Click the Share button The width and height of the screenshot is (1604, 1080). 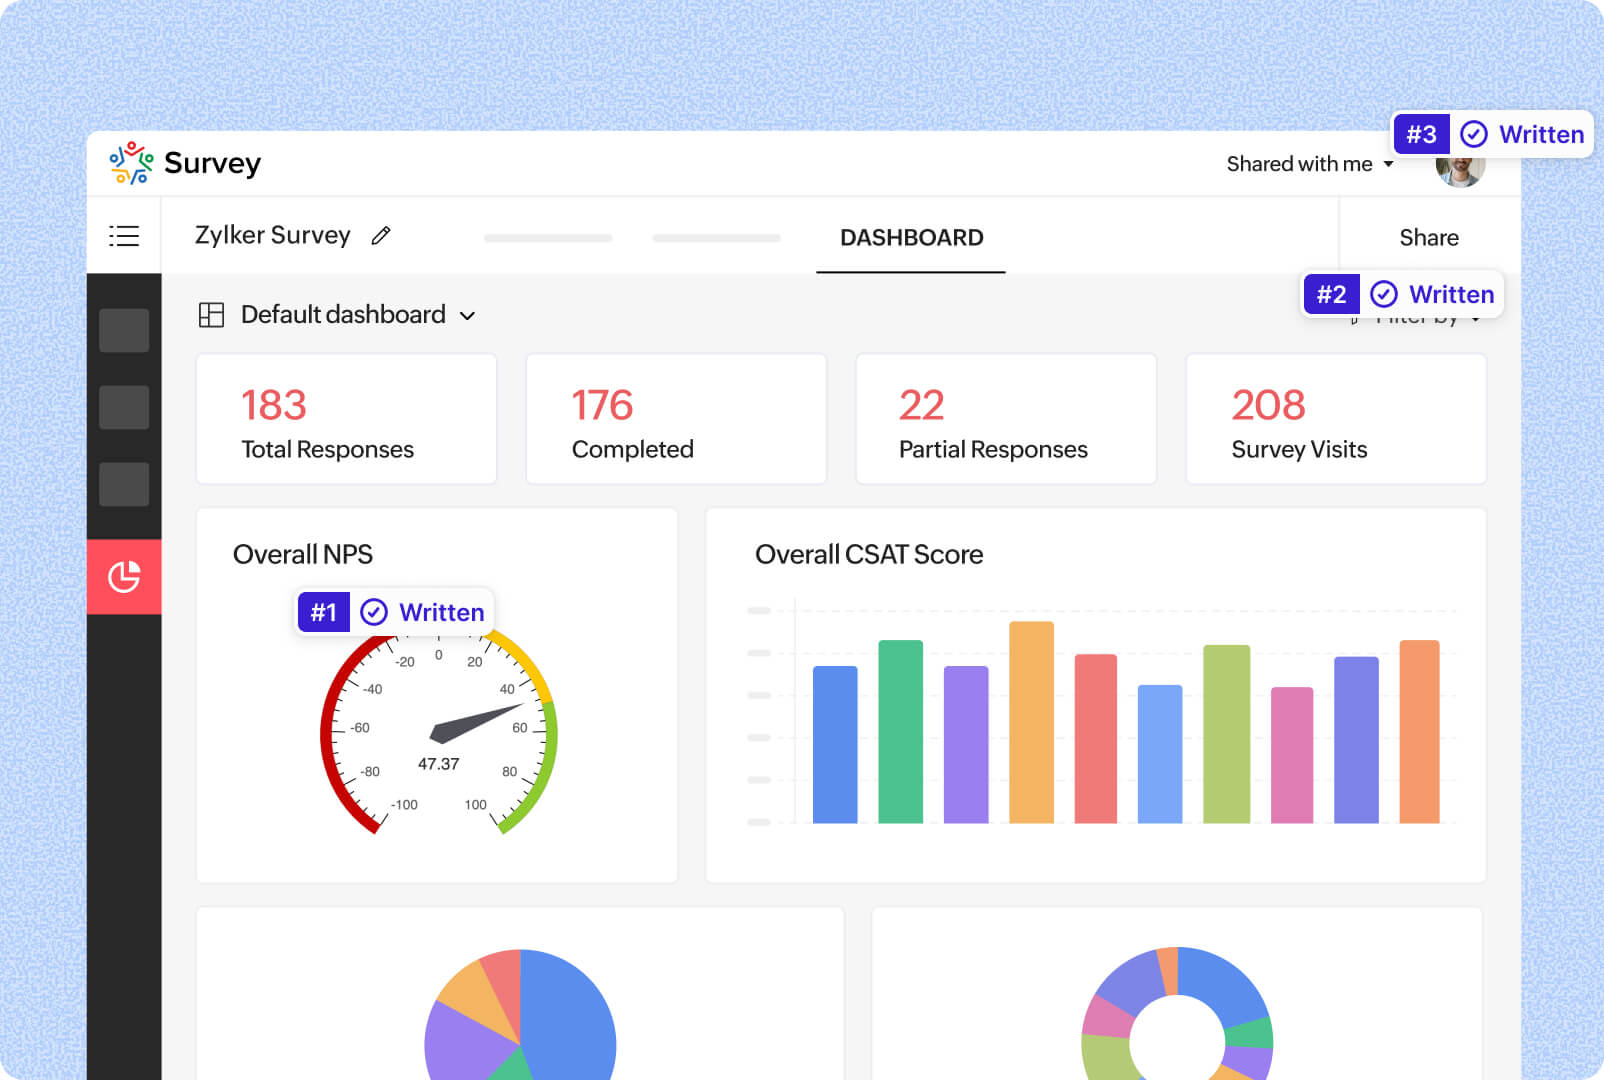pyautogui.click(x=1428, y=237)
